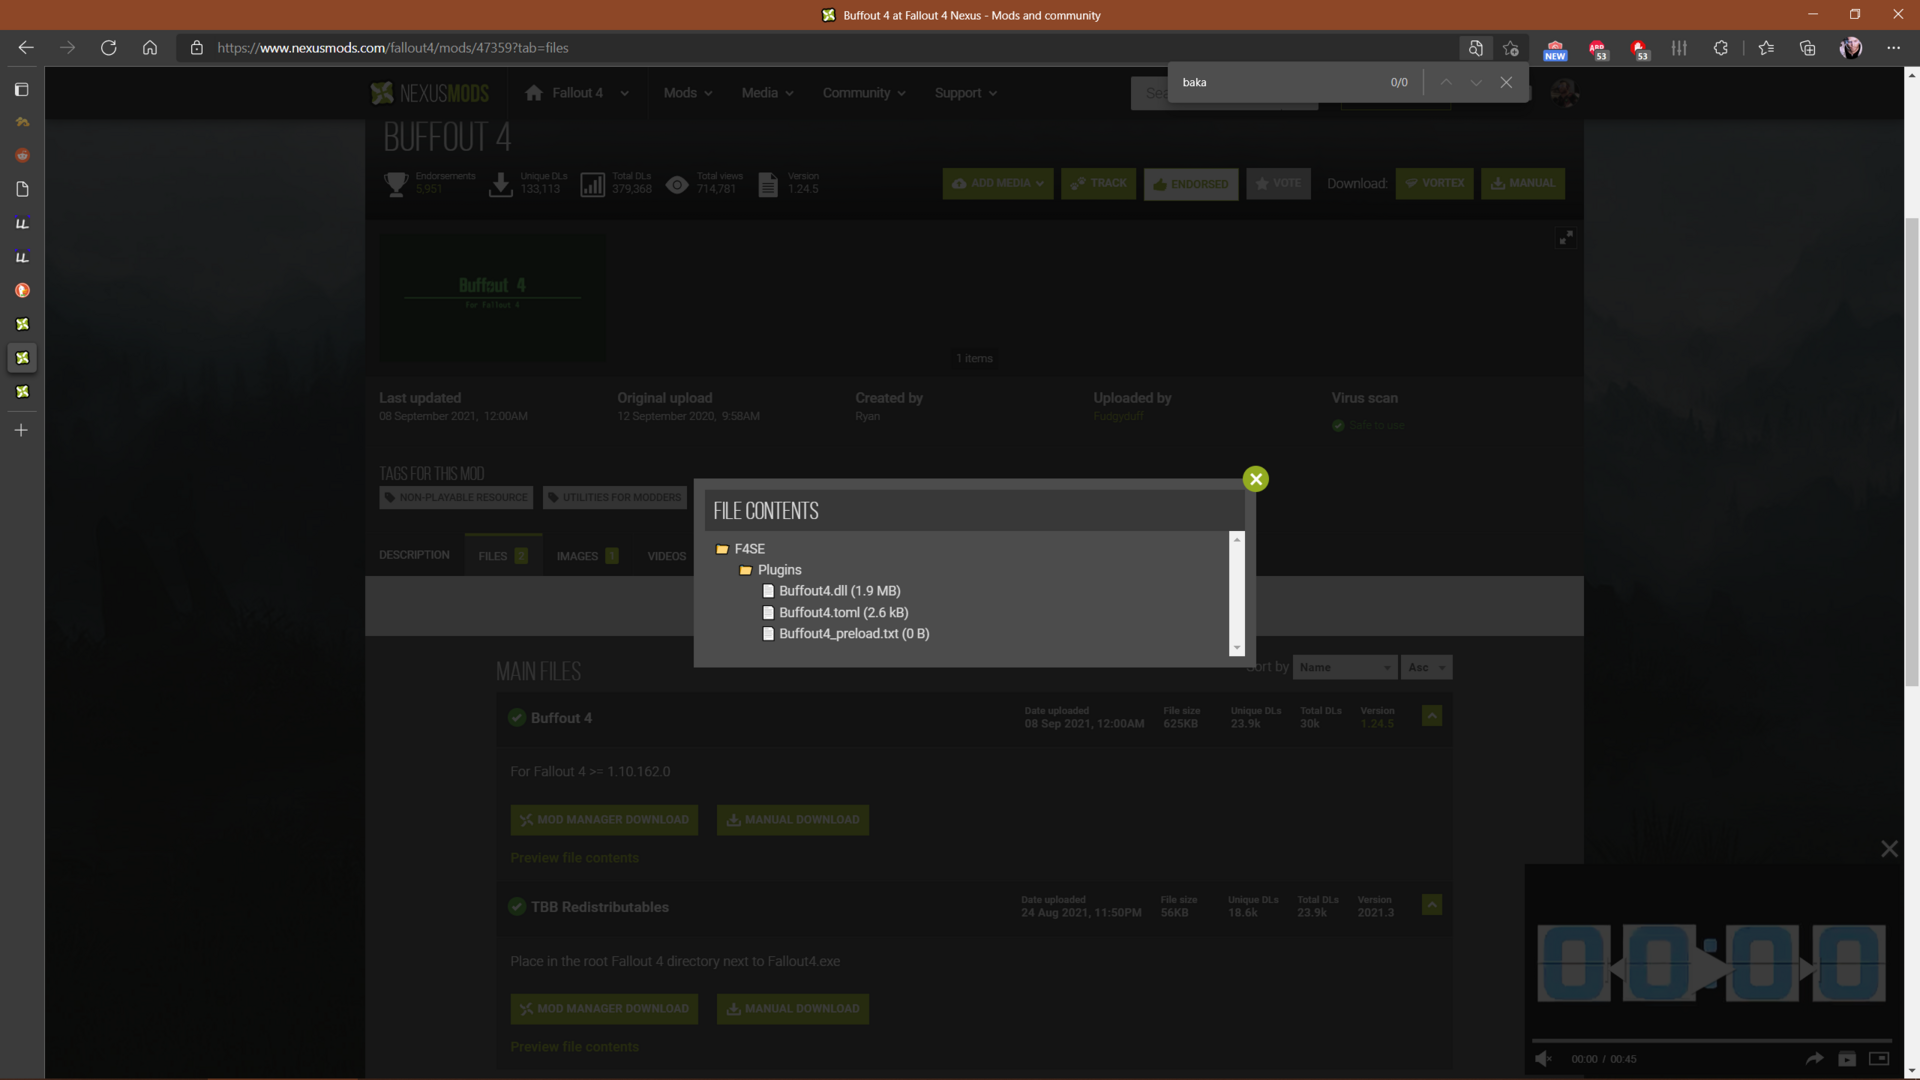
Task: Click the Vortex download button
Action: [1434, 184]
